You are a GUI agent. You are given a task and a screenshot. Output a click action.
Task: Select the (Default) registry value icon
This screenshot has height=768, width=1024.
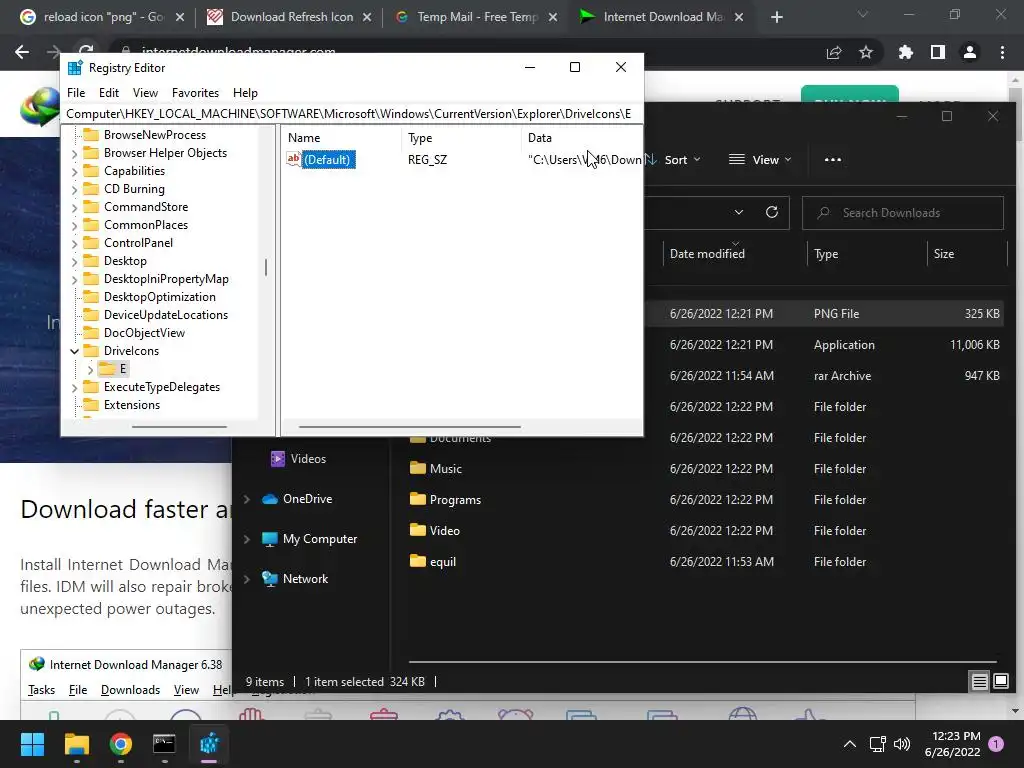coord(293,159)
